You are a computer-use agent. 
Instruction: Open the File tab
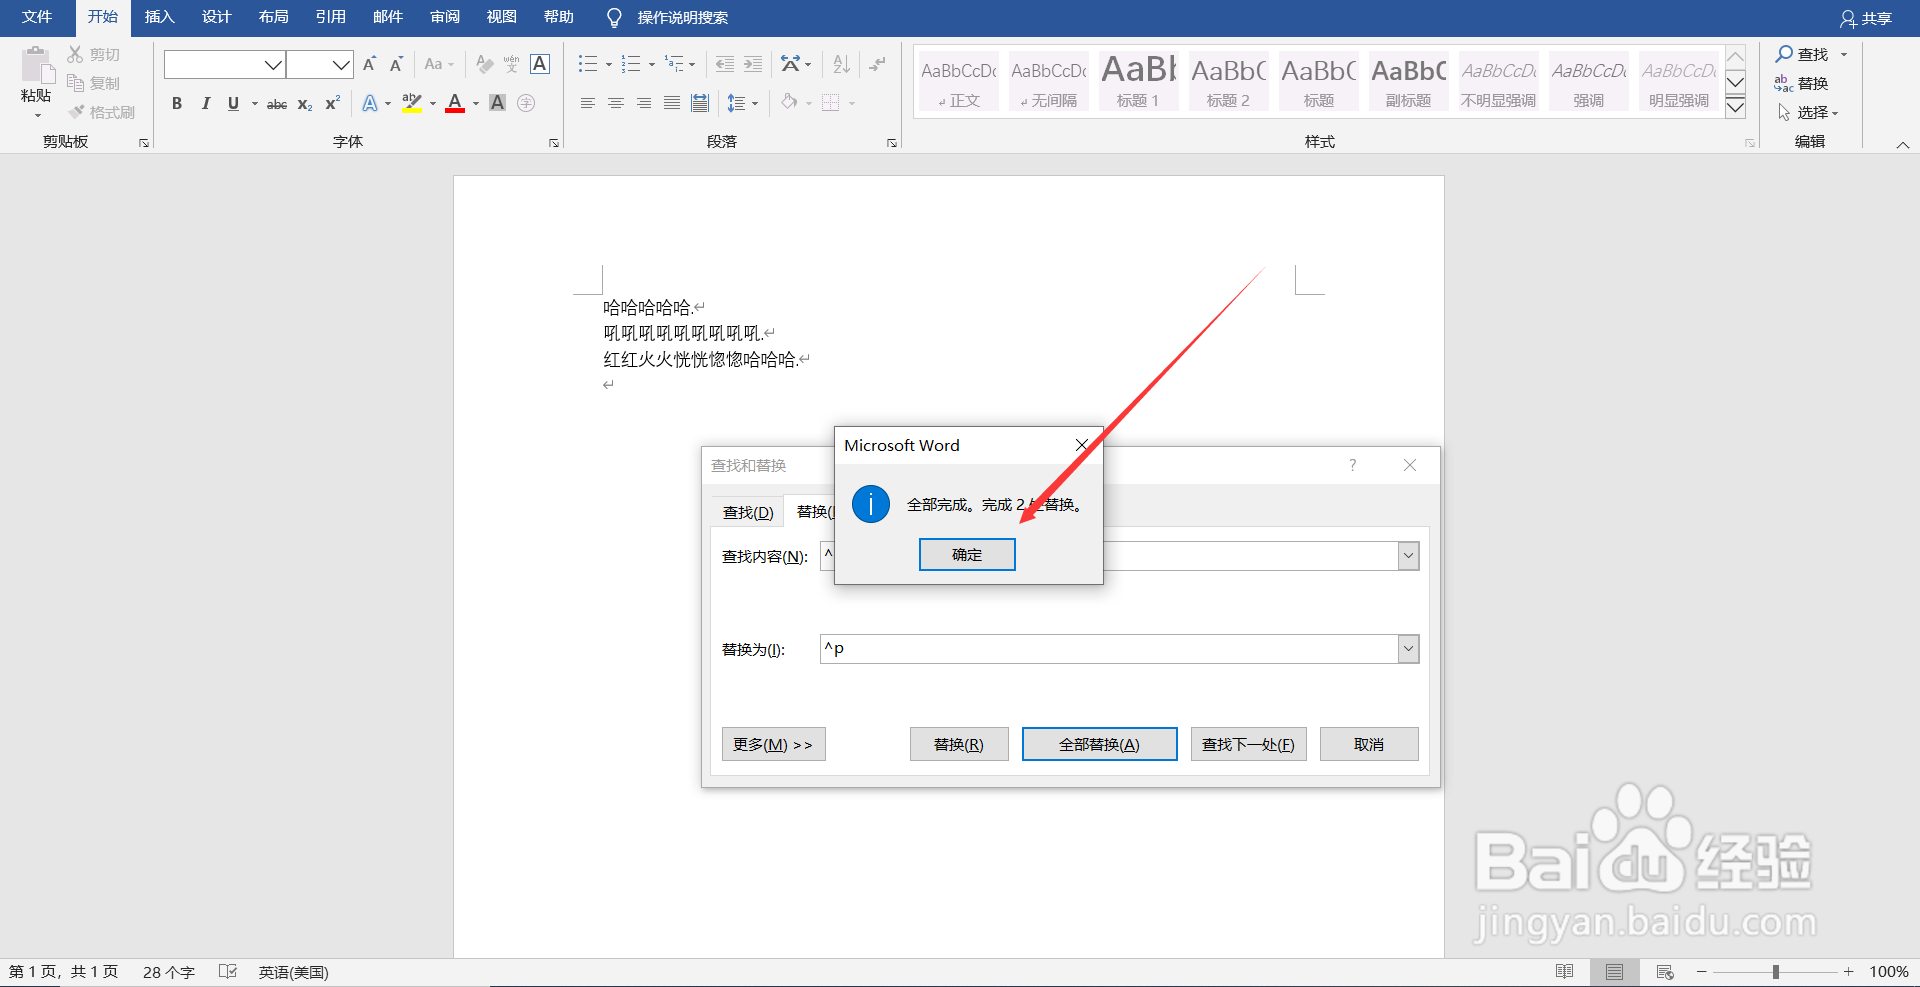37,17
